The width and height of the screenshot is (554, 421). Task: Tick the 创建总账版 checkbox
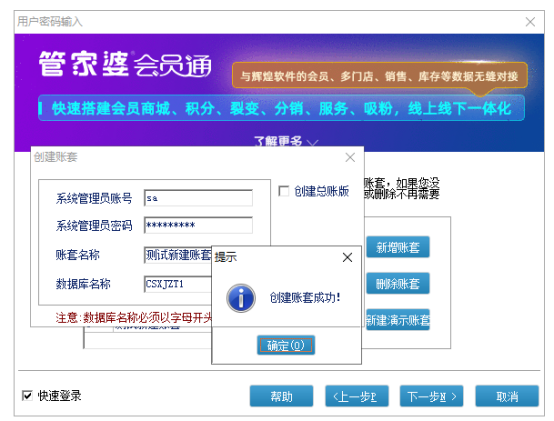(284, 191)
